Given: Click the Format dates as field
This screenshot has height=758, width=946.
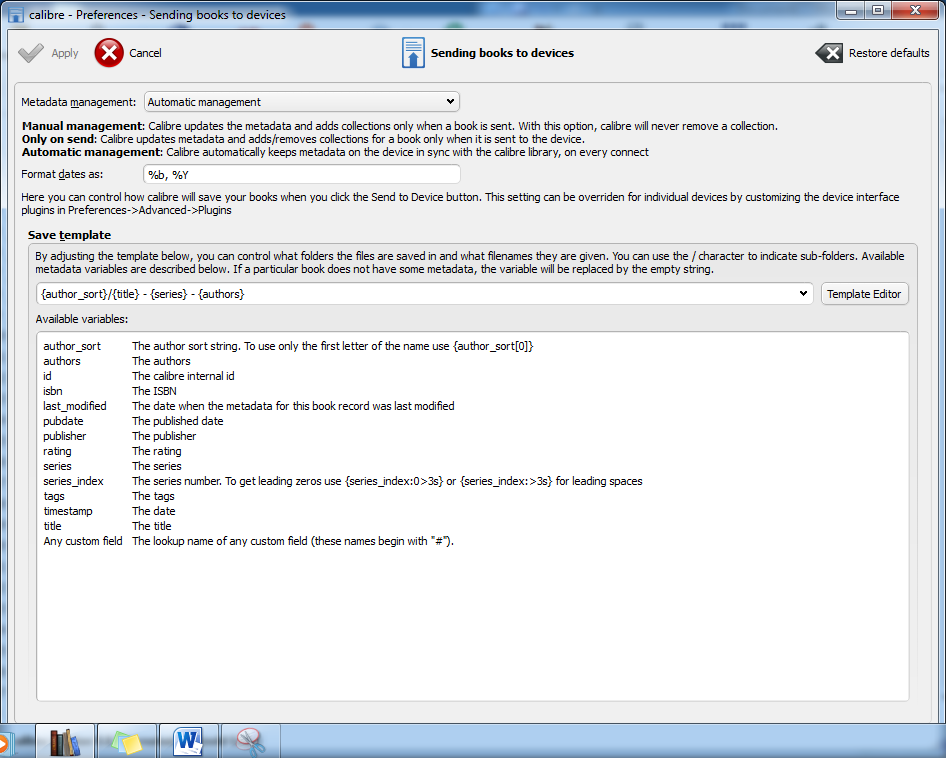Looking at the screenshot, I should tap(302, 174).
